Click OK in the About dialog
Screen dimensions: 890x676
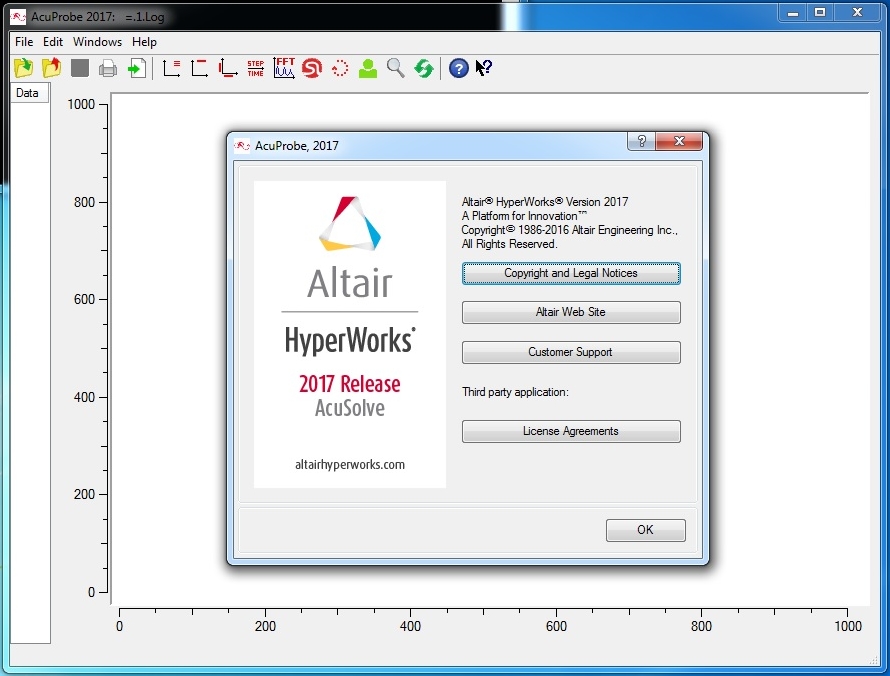pyautogui.click(x=645, y=530)
